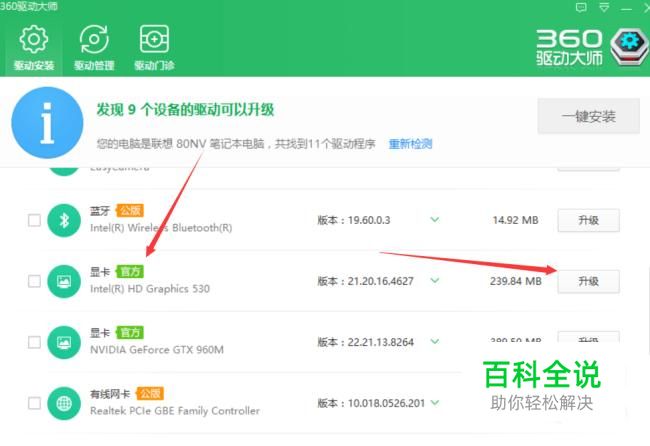This screenshot has height=446, width=650.
Task: Click the 14.92 MB size value
Action: [x=515, y=220]
